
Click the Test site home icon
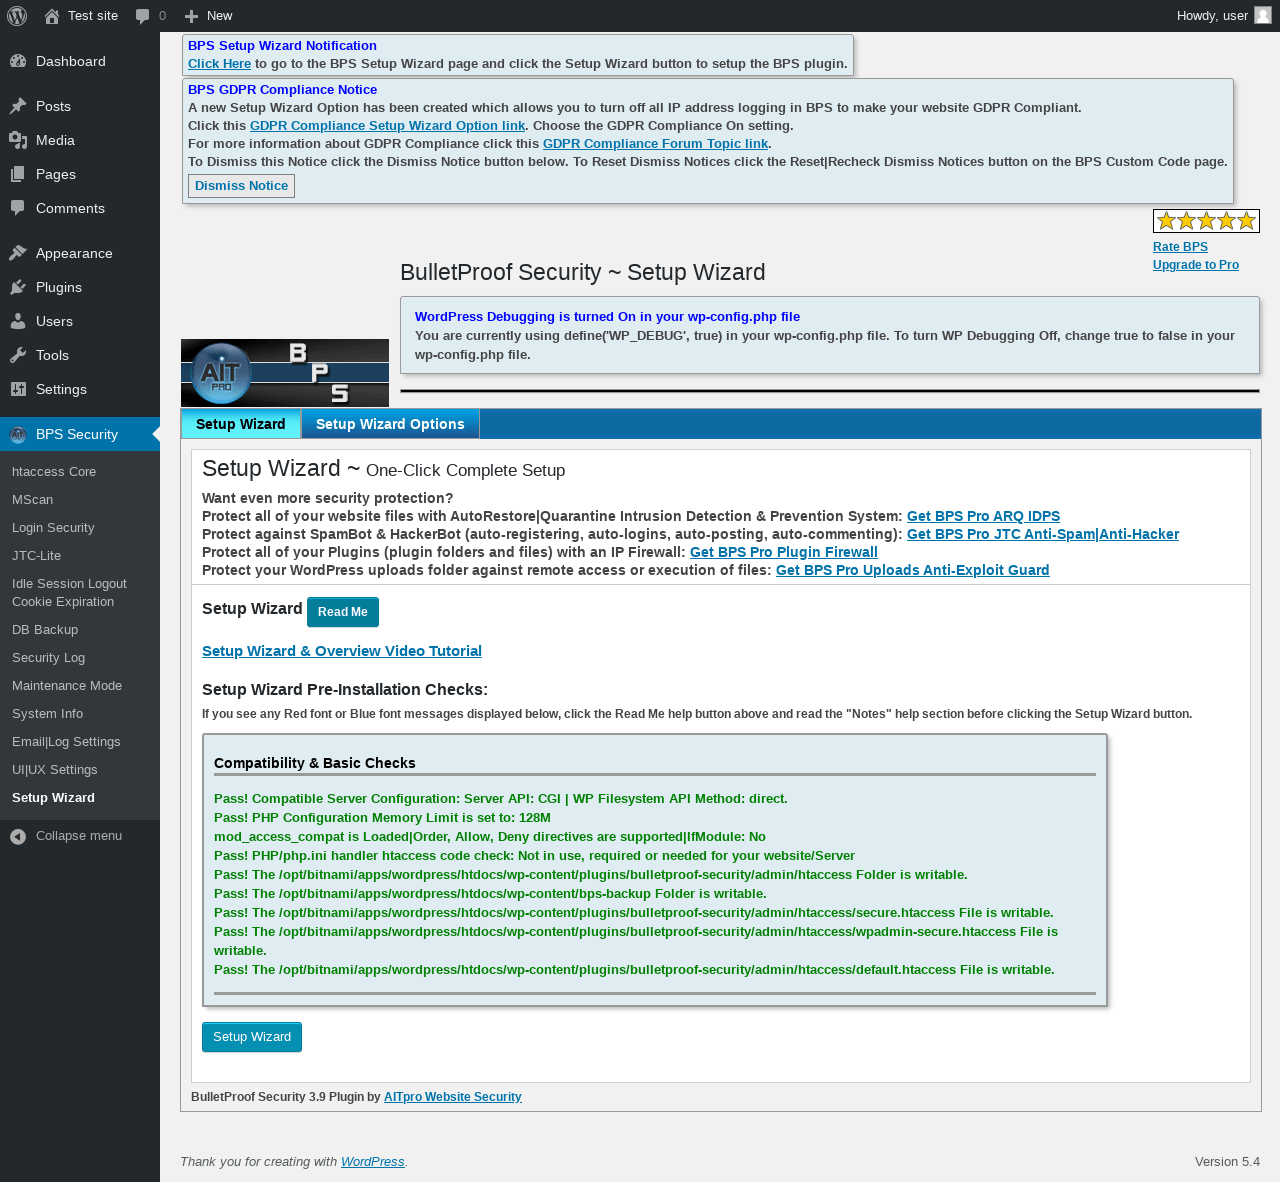coord(52,16)
